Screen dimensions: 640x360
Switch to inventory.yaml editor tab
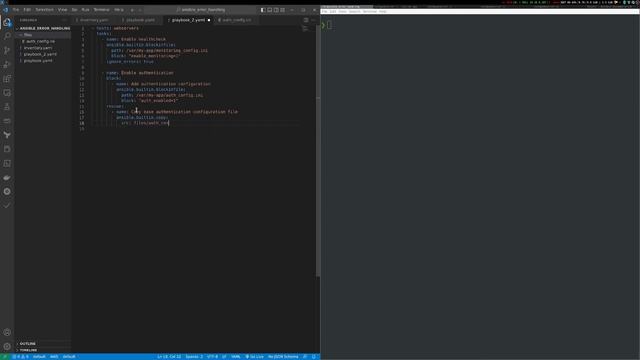[x=94, y=20]
